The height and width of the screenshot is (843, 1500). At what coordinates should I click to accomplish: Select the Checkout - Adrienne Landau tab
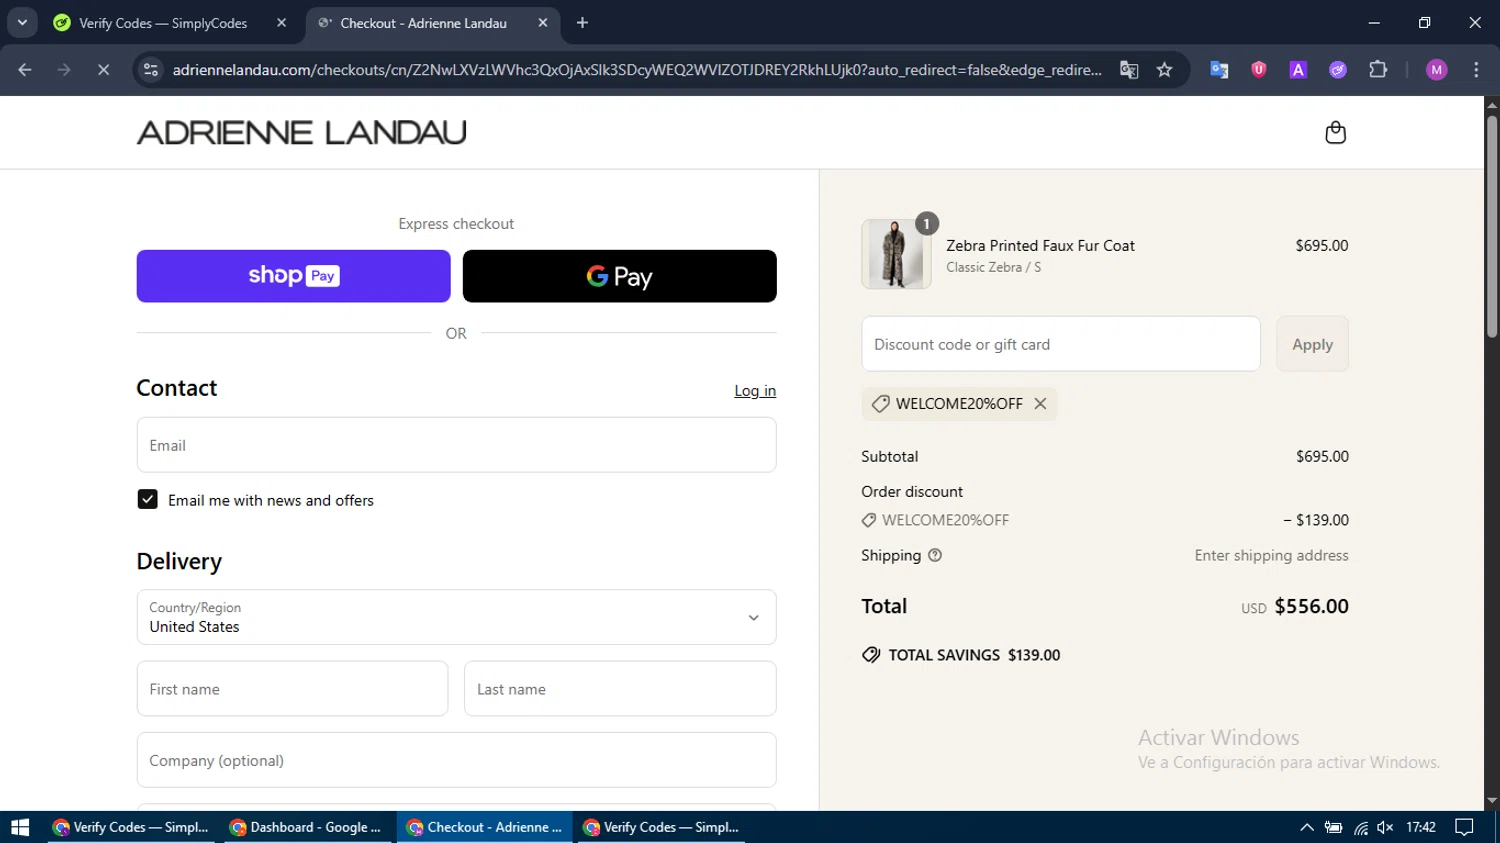pos(423,23)
